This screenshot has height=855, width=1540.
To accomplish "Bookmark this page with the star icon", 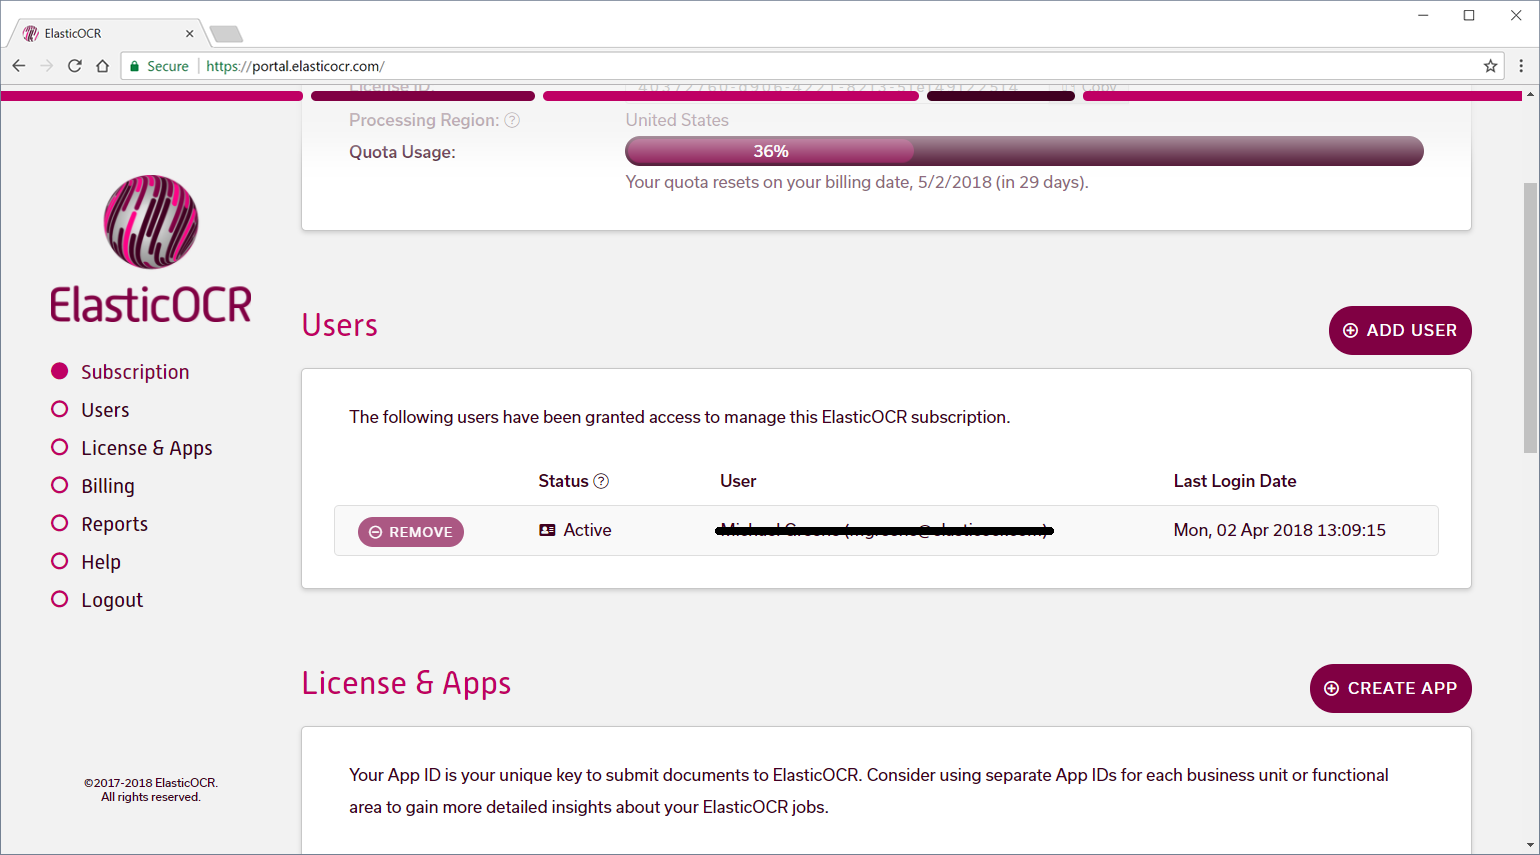I will pos(1490,66).
